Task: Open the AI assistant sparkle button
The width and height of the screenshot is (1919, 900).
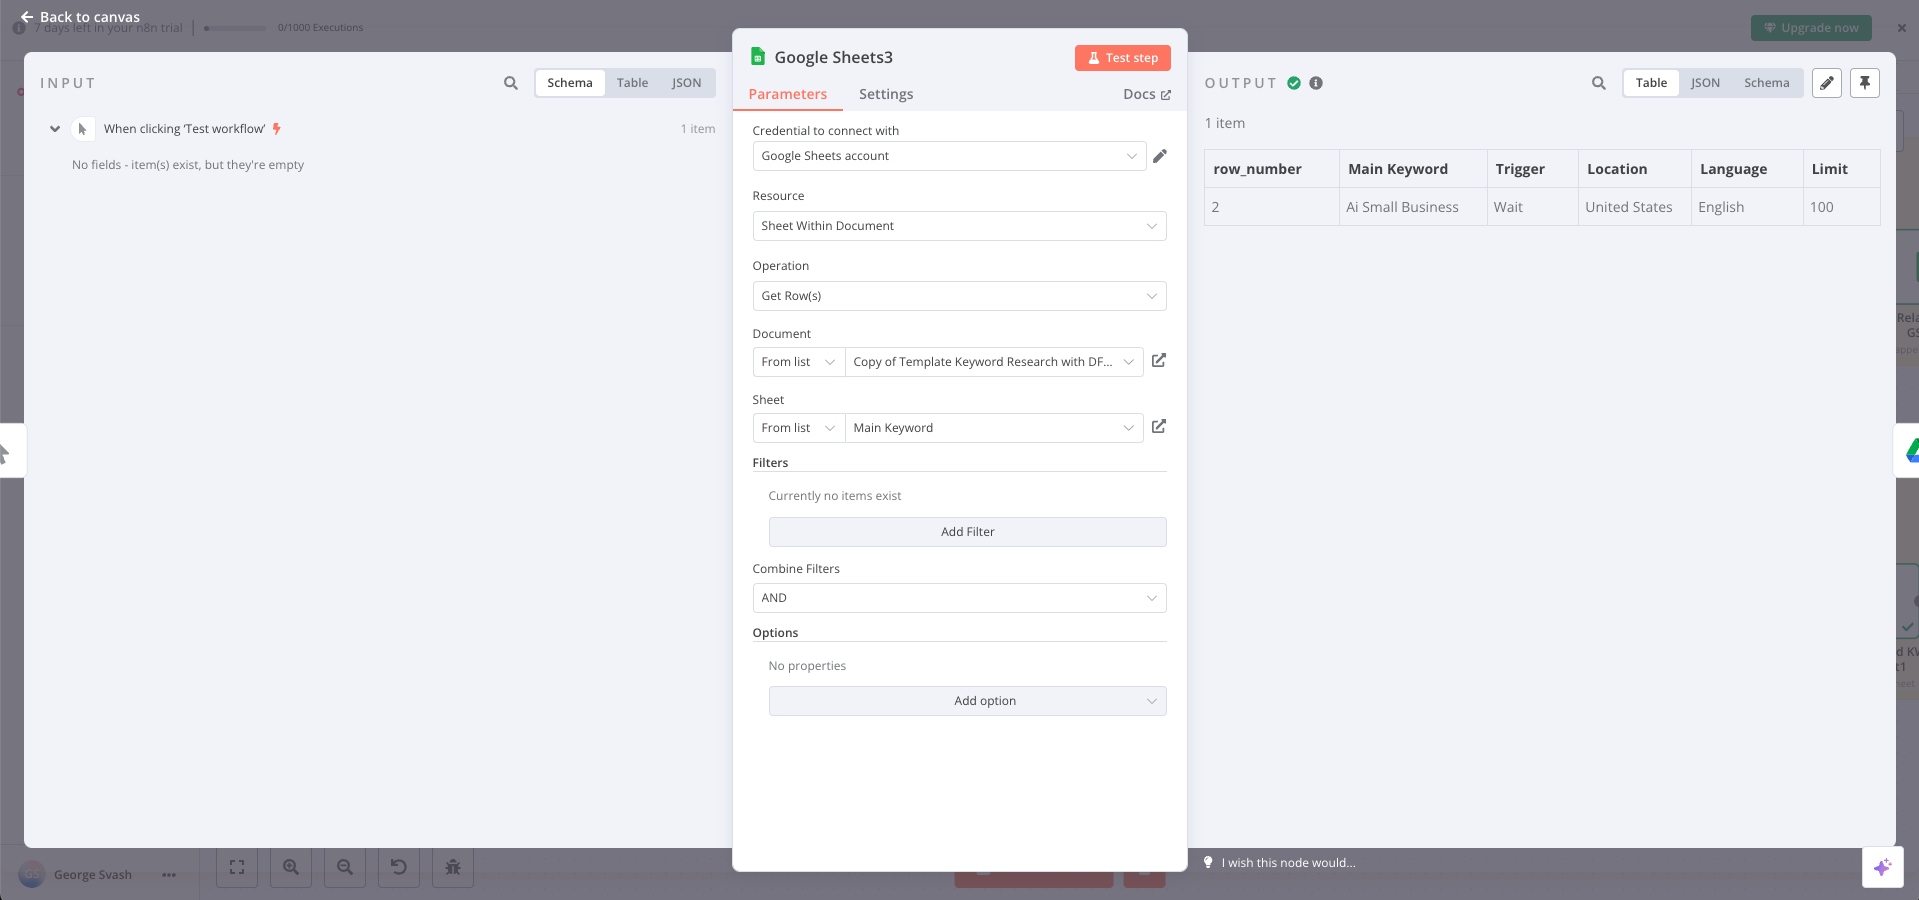Action: (x=1882, y=867)
